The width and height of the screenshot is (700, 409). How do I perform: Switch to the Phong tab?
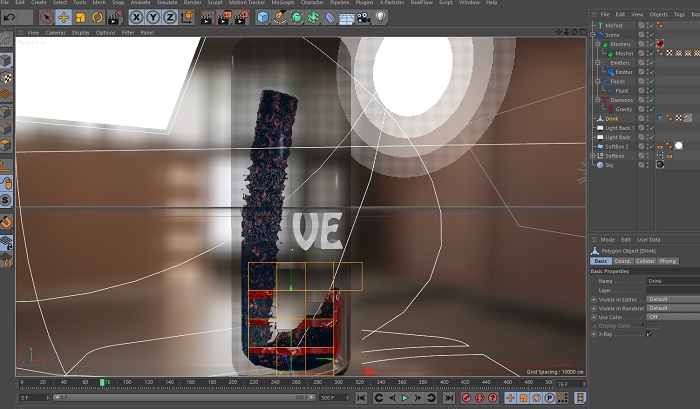click(668, 261)
